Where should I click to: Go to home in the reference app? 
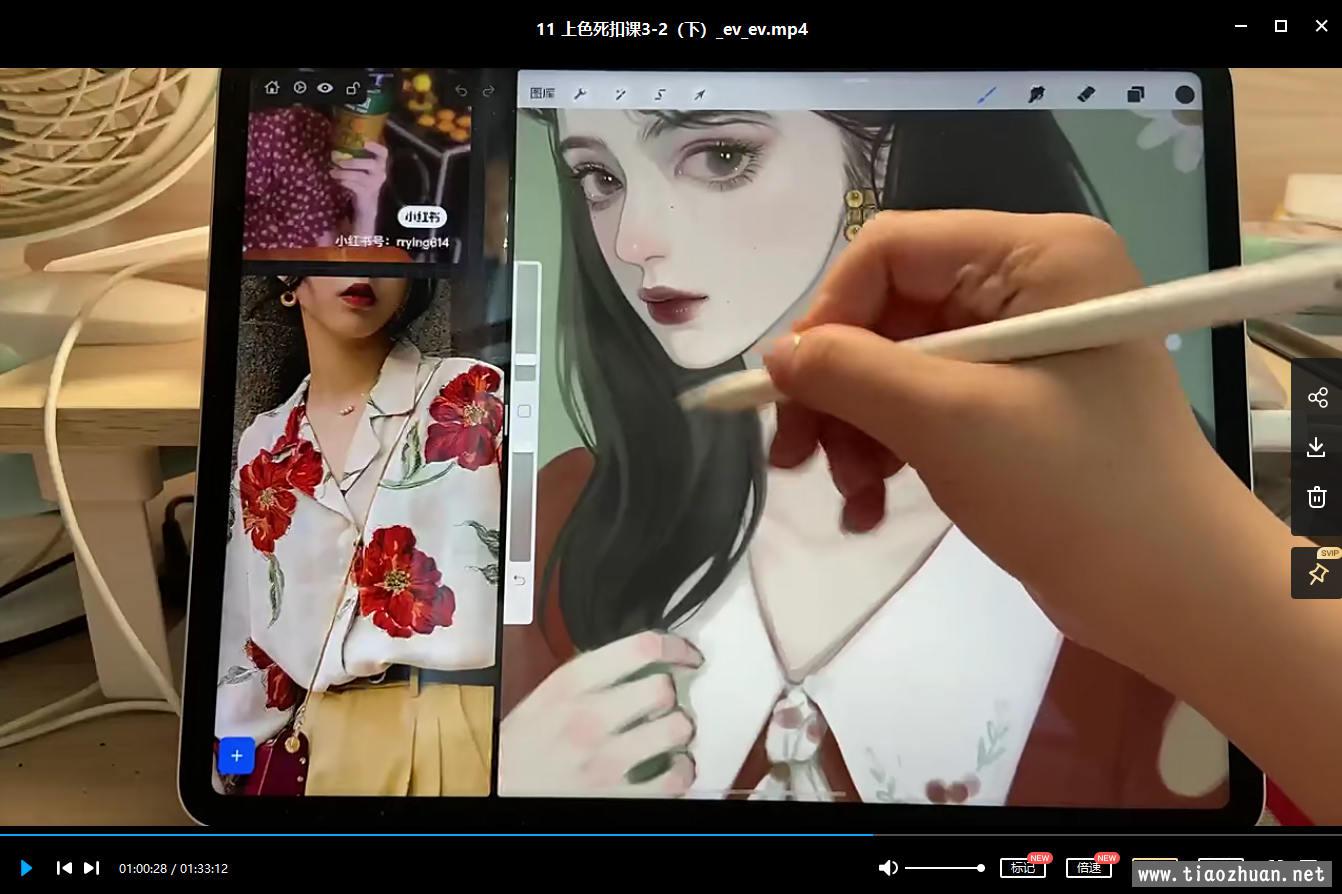point(272,88)
